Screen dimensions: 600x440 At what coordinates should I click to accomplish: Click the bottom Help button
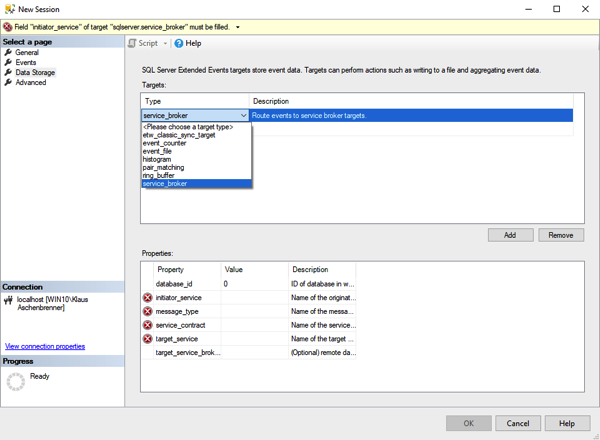tap(567, 423)
